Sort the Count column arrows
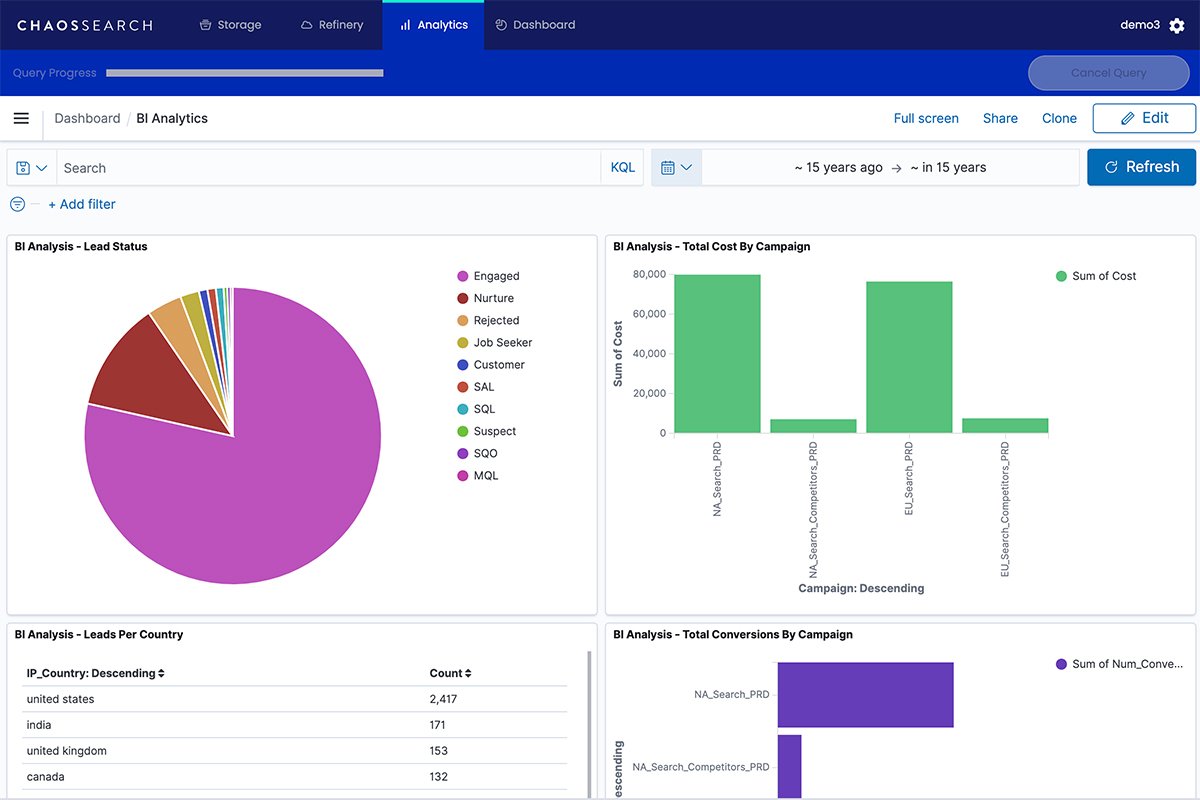This screenshot has width=1200, height=800. pos(468,674)
